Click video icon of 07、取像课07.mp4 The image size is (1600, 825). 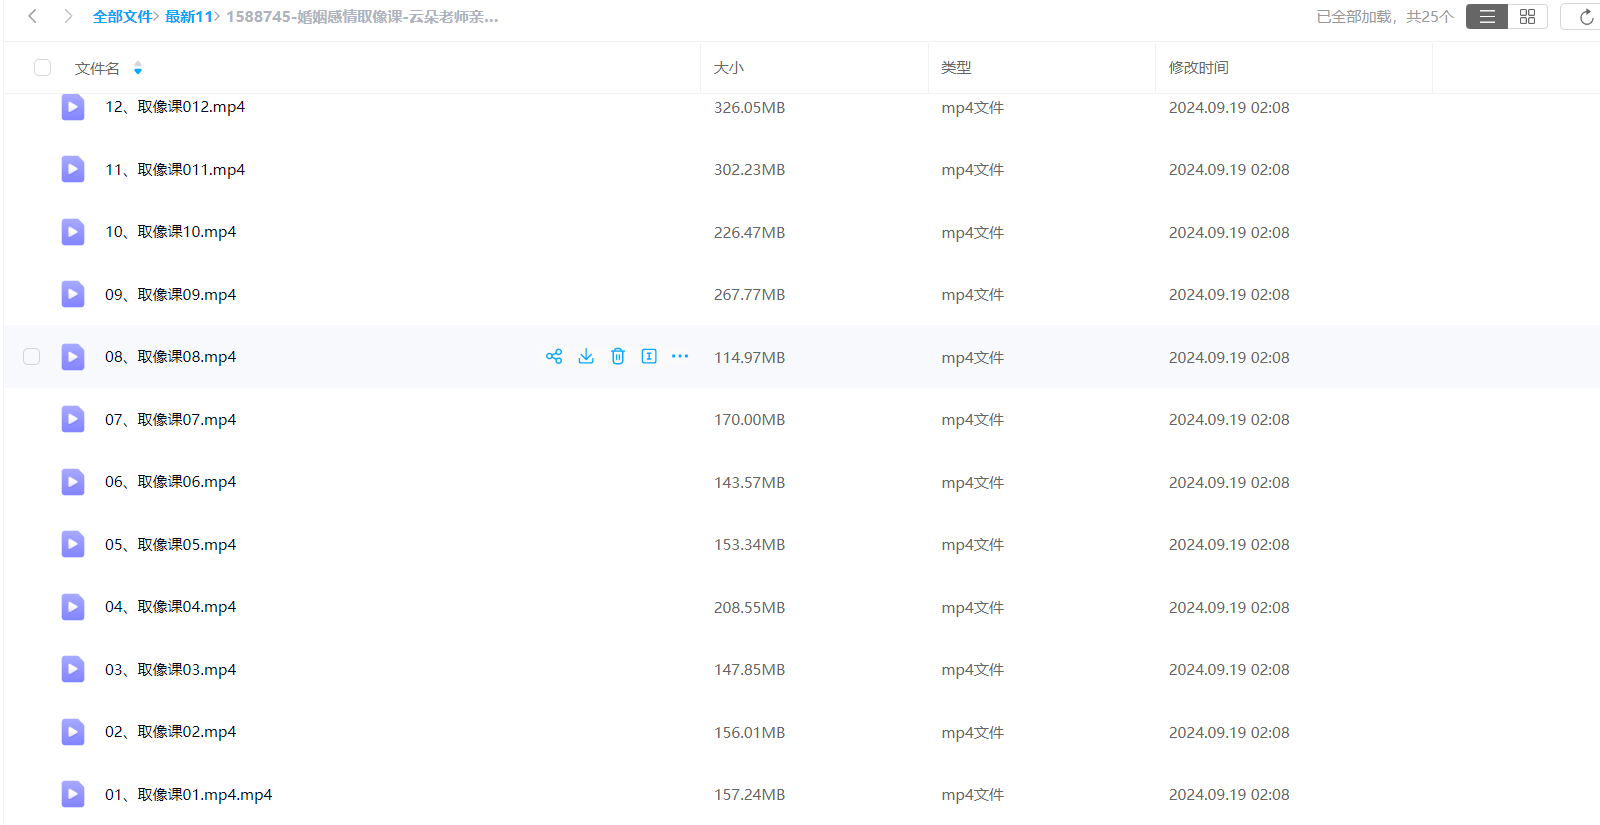[73, 419]
